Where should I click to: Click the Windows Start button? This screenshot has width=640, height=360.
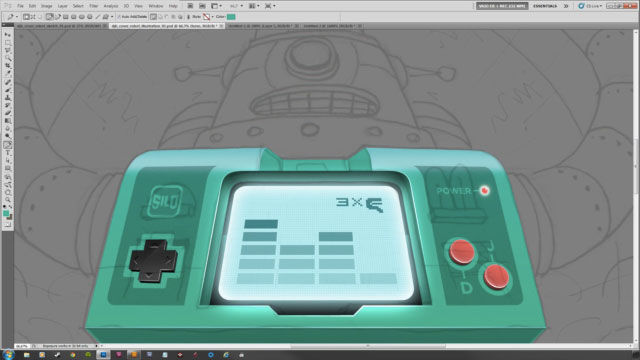coord(8,355)
